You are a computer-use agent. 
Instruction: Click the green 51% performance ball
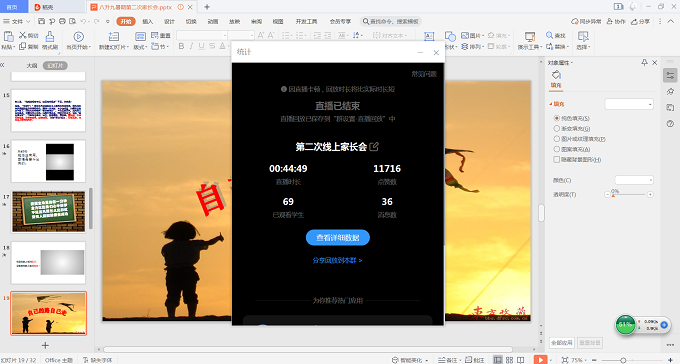(x=625, y=325)
